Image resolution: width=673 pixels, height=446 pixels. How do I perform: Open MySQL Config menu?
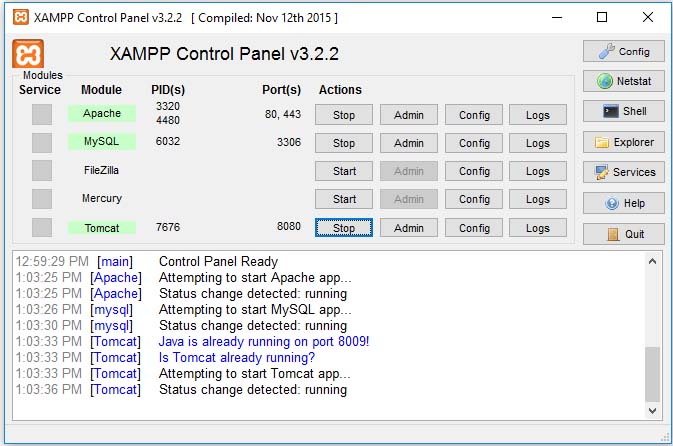tap(474, 143)
